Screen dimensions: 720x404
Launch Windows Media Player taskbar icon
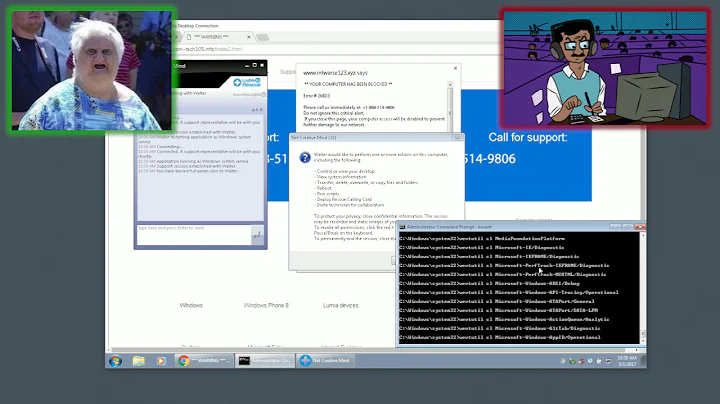coord(161,361)
